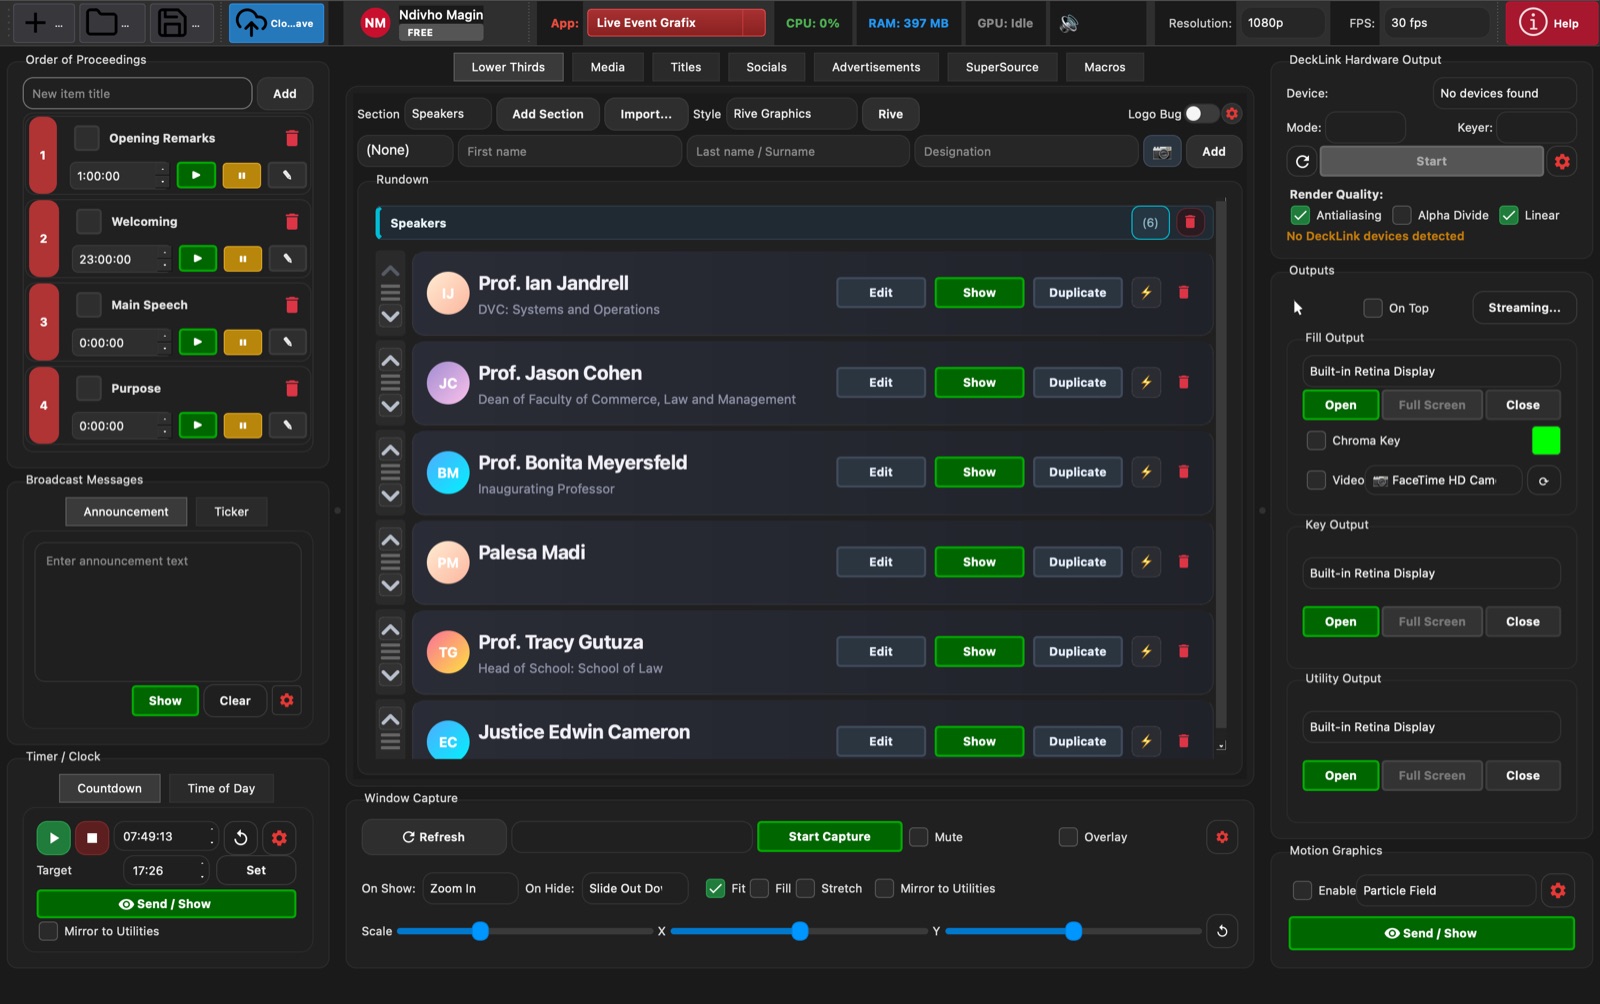This screenshot has height=1004, width=1600.
Task: Open Motion Graphics settings gear
Action: 1557,890
